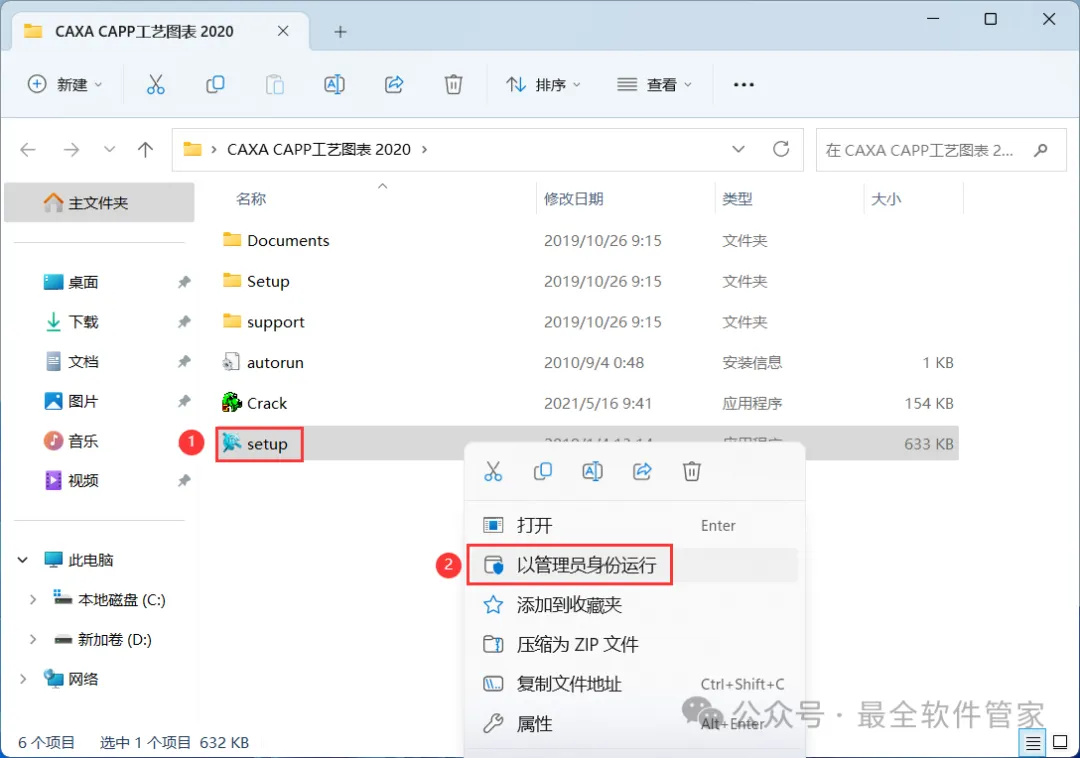Expand the 网络 node
The image size is (1080, 758).
23,680
